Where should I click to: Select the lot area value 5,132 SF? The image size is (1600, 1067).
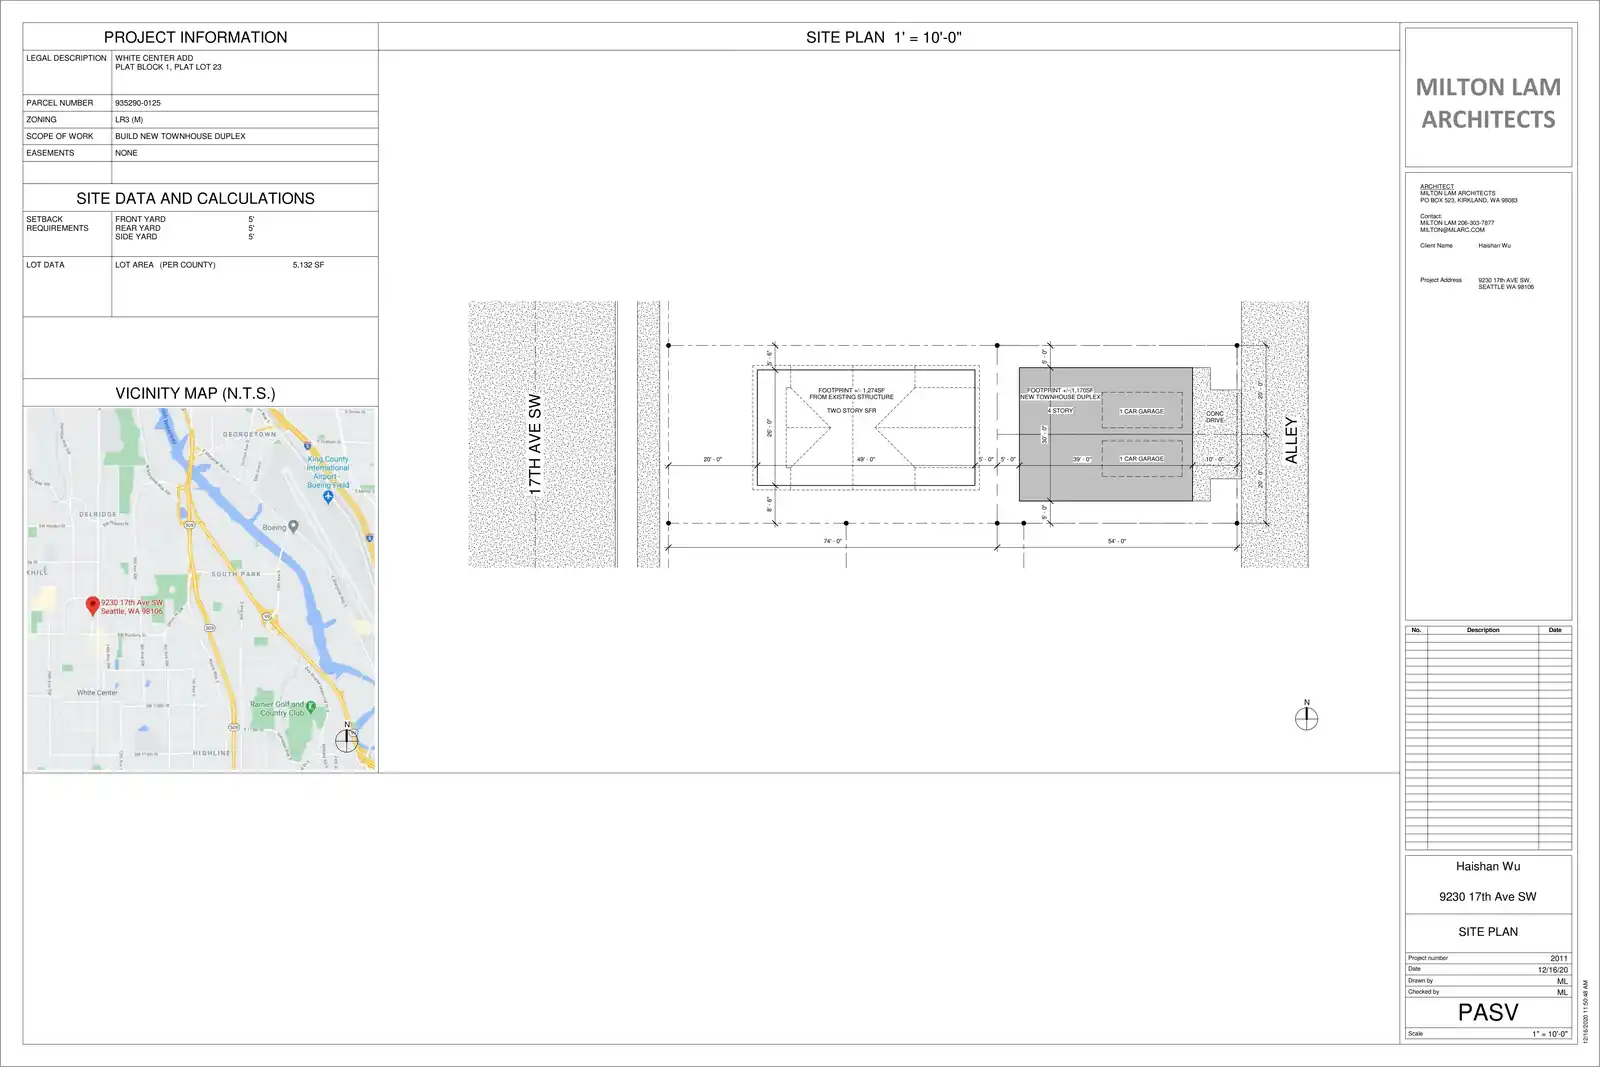308,265
